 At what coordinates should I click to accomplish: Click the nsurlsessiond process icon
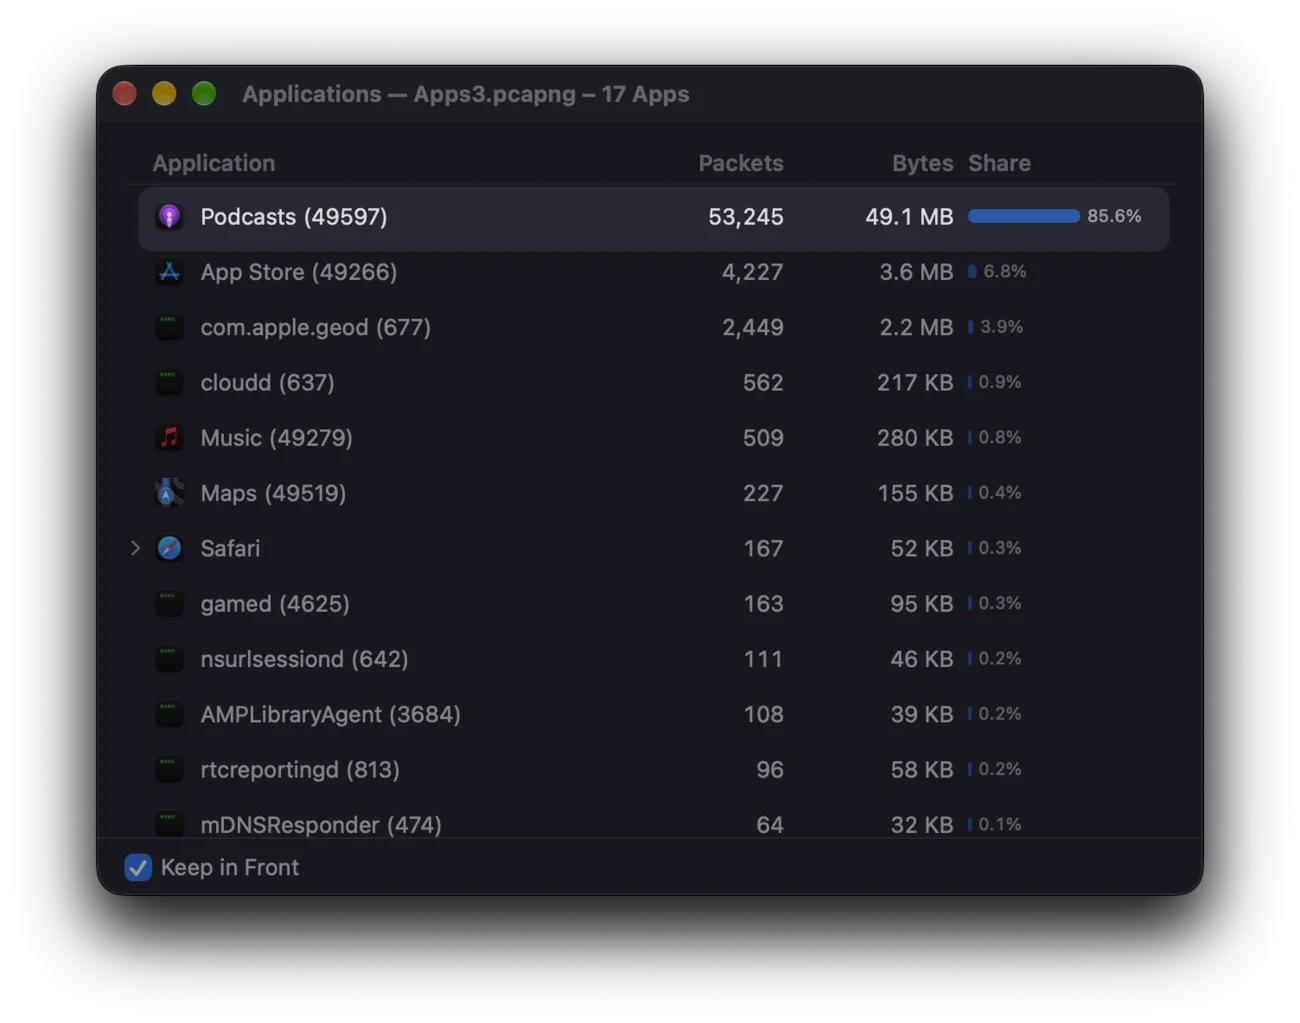tap(169, 659)
